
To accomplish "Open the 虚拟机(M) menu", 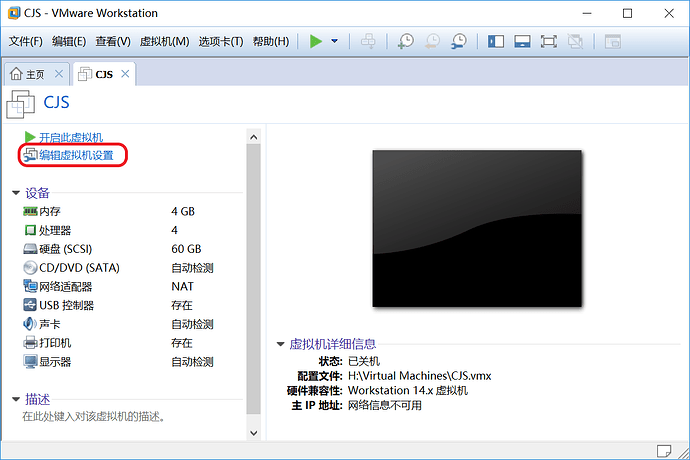I will click(164, 41).
